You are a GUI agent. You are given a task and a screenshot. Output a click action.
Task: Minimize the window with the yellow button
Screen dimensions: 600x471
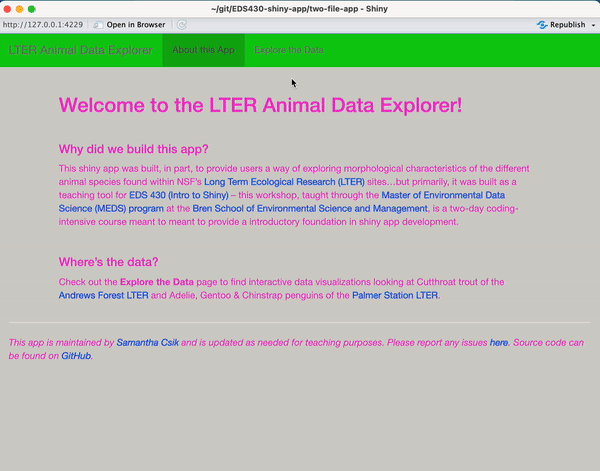coord(20,9)
